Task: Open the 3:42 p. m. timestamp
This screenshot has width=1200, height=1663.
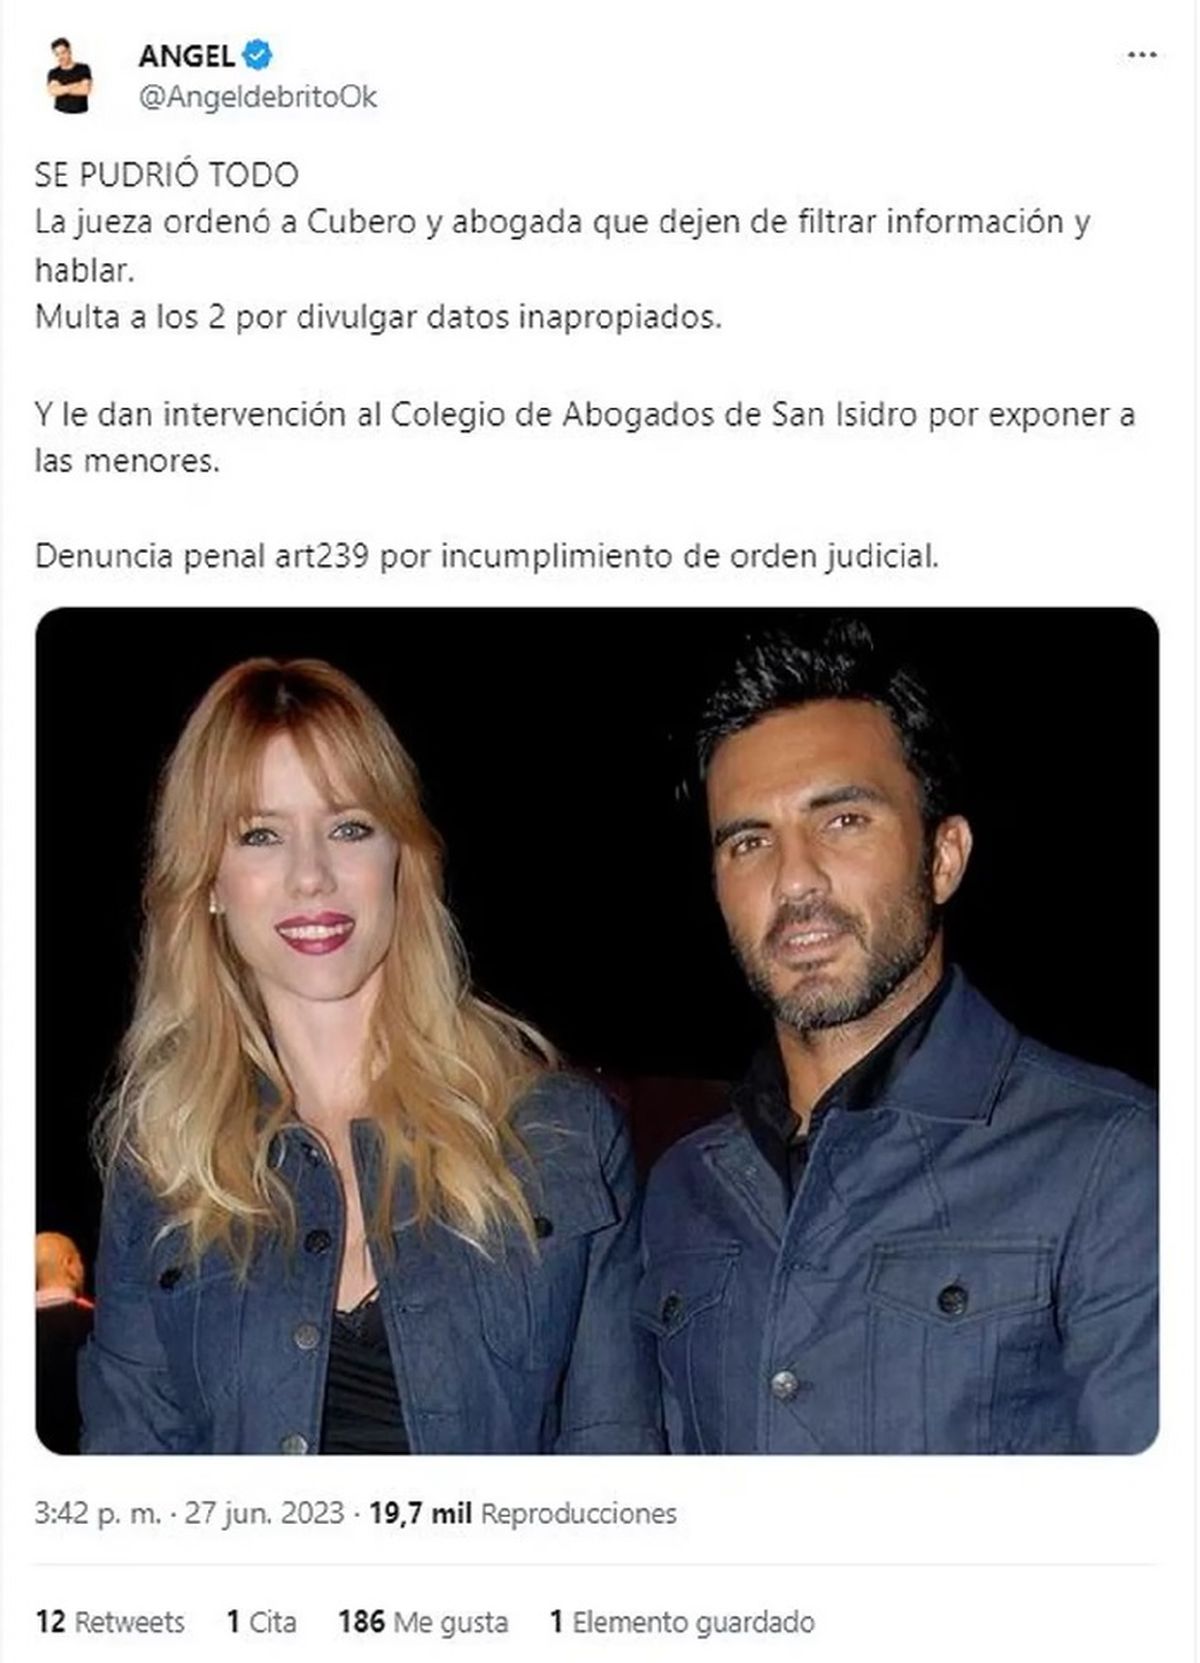Action: coord(98,1513)
